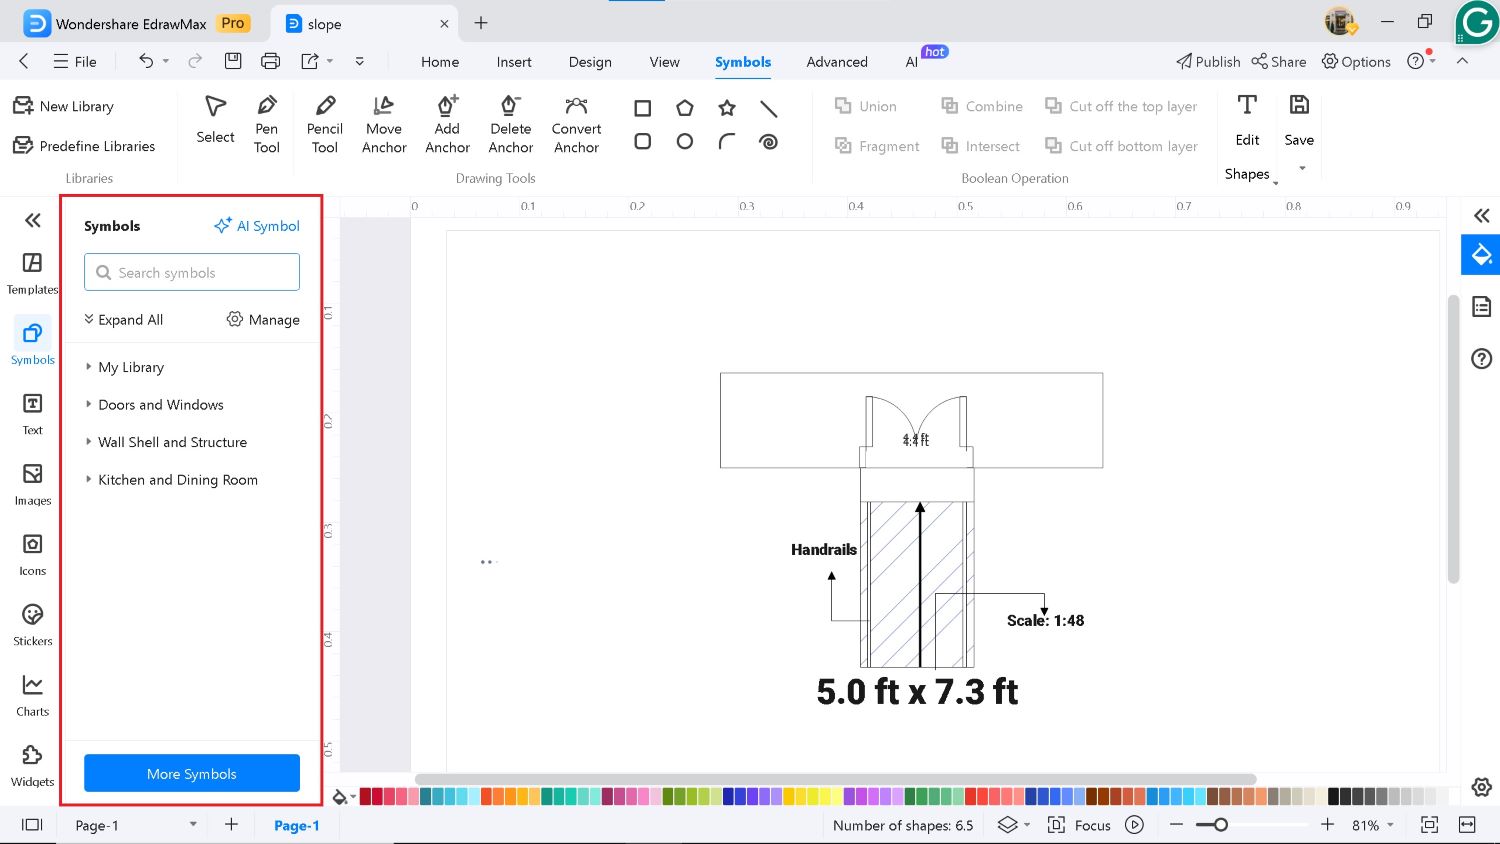Collapse the left sidebar panel
1500x844 pixels.
[x=33, y=220]
